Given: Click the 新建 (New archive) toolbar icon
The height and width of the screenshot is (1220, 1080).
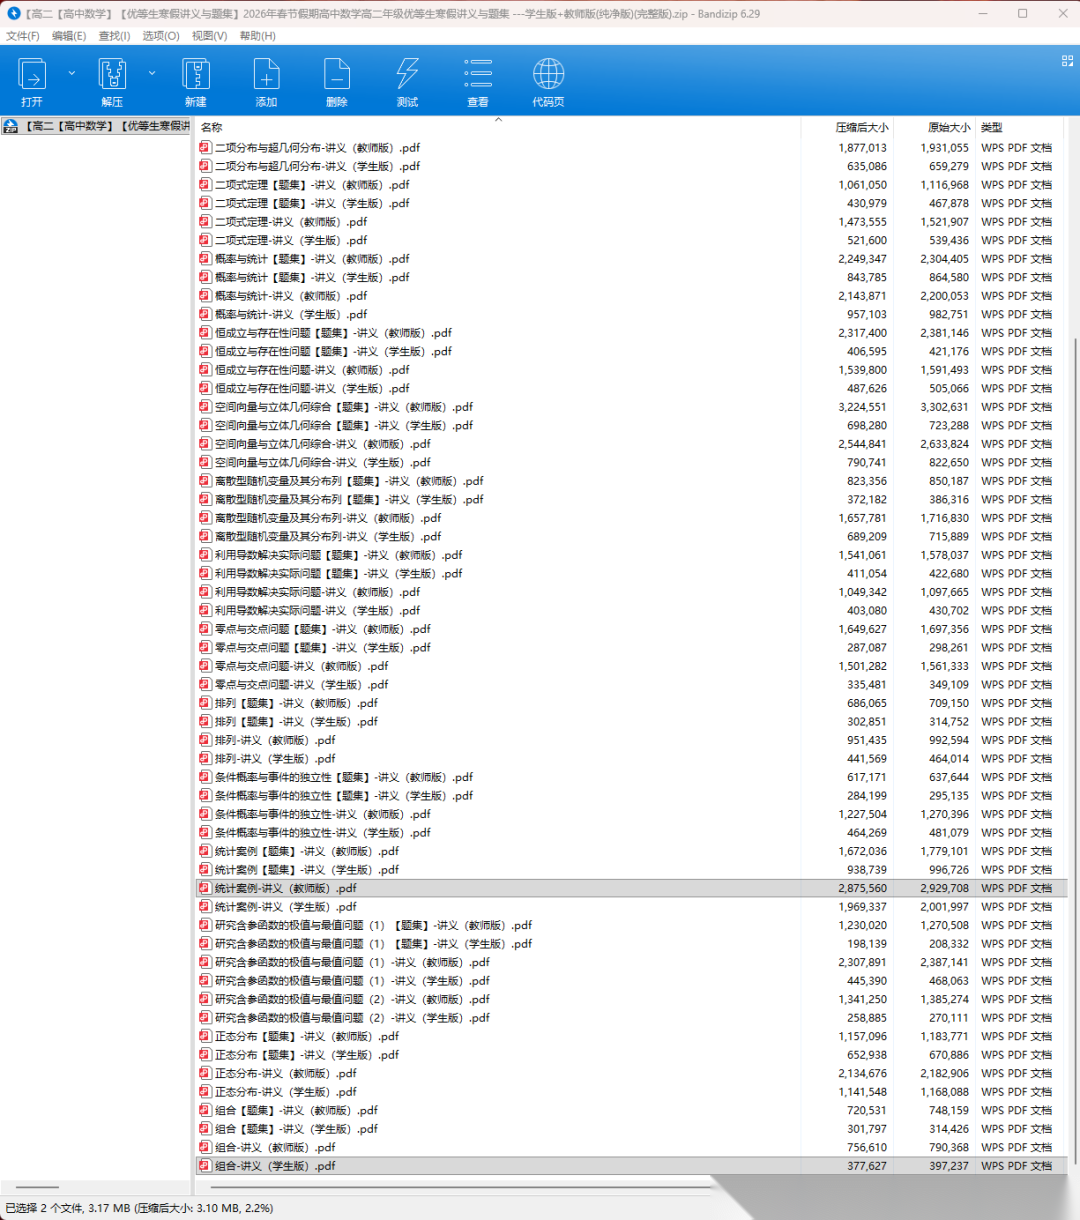Looking at the screenshot, I should coord(196,80).
